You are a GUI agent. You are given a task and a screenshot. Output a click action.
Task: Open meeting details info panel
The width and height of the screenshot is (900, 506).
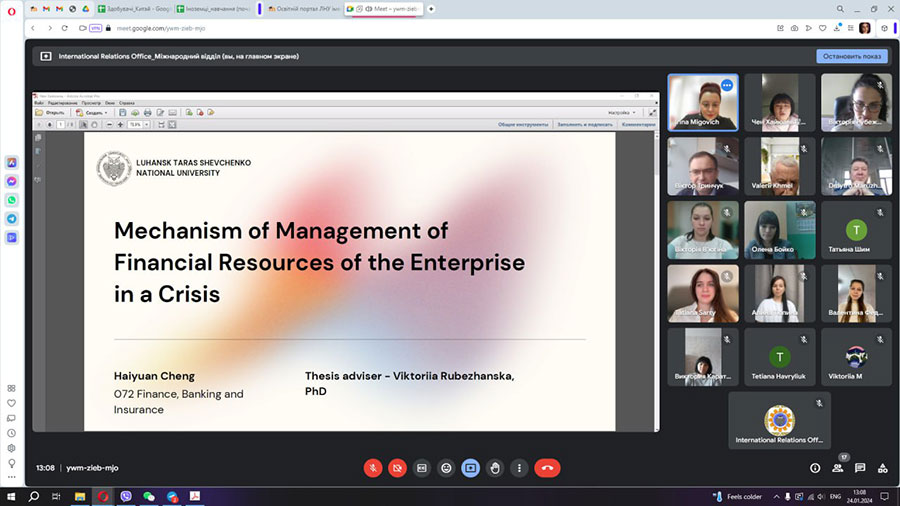815,467
